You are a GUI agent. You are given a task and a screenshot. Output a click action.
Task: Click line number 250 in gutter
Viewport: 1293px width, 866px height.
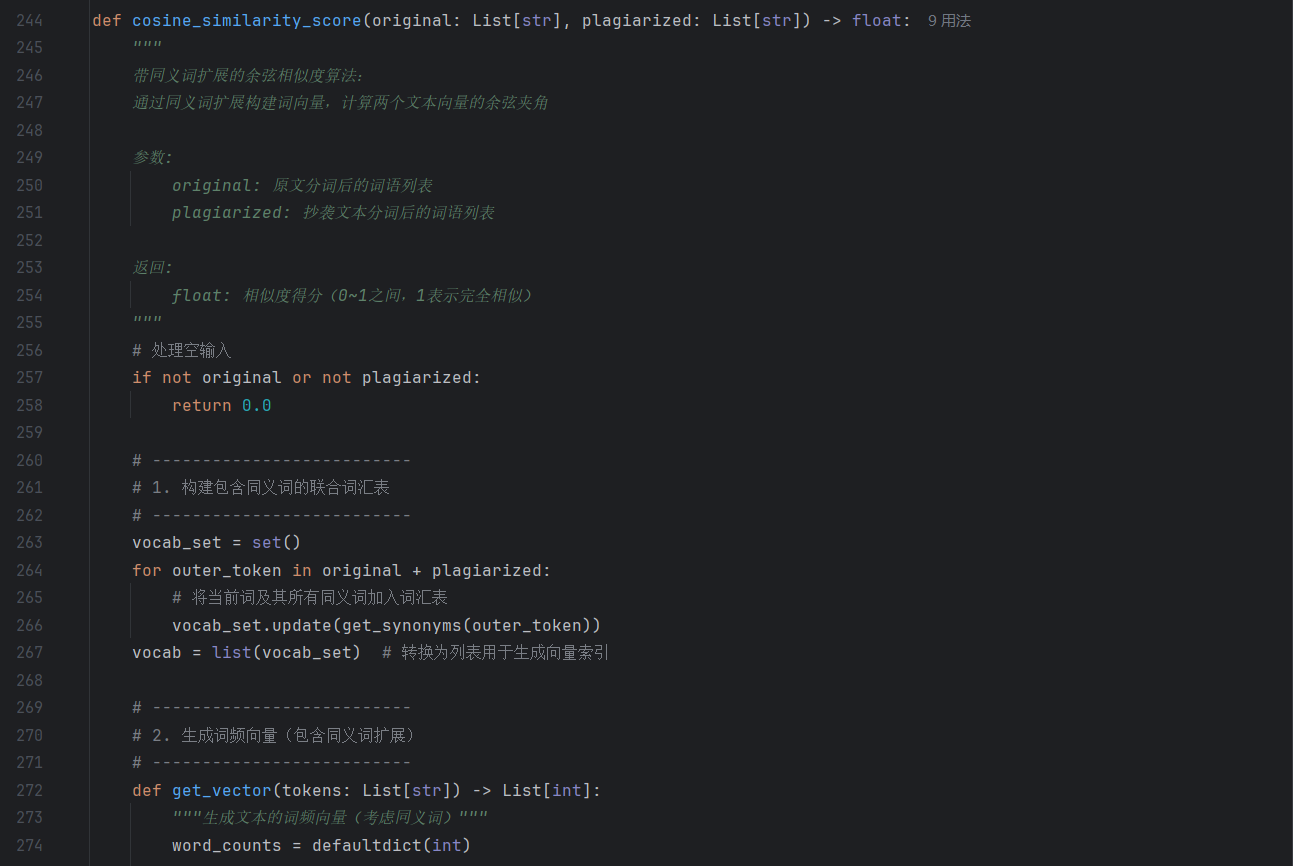tap(30, 185)
